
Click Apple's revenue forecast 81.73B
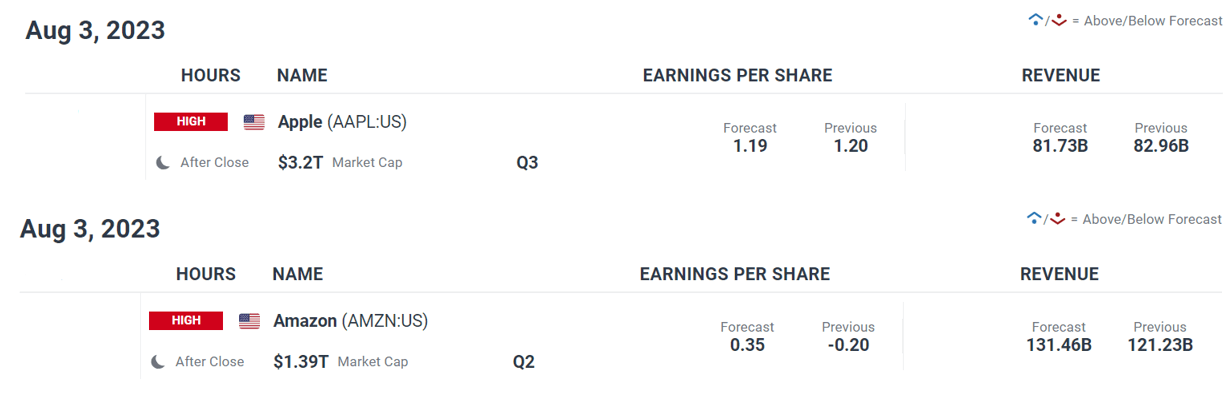(x=1060, y=146)
